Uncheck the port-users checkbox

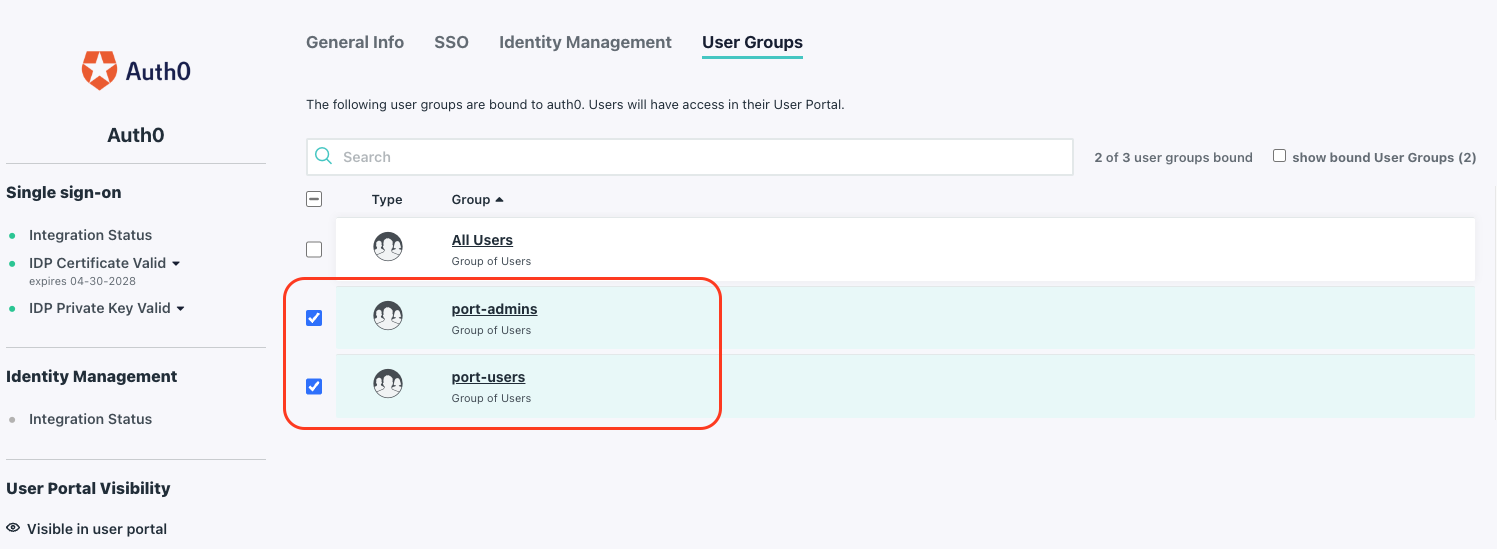pyautogui.click(x=314, y=386)
